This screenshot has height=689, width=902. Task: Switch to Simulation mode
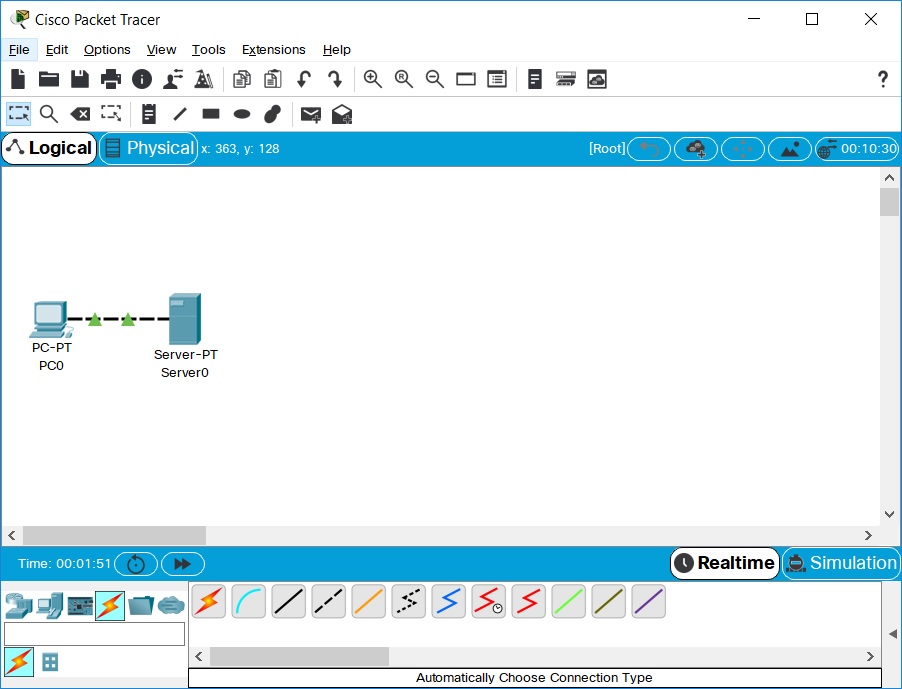pyautogui.click(x=840, y=563)
